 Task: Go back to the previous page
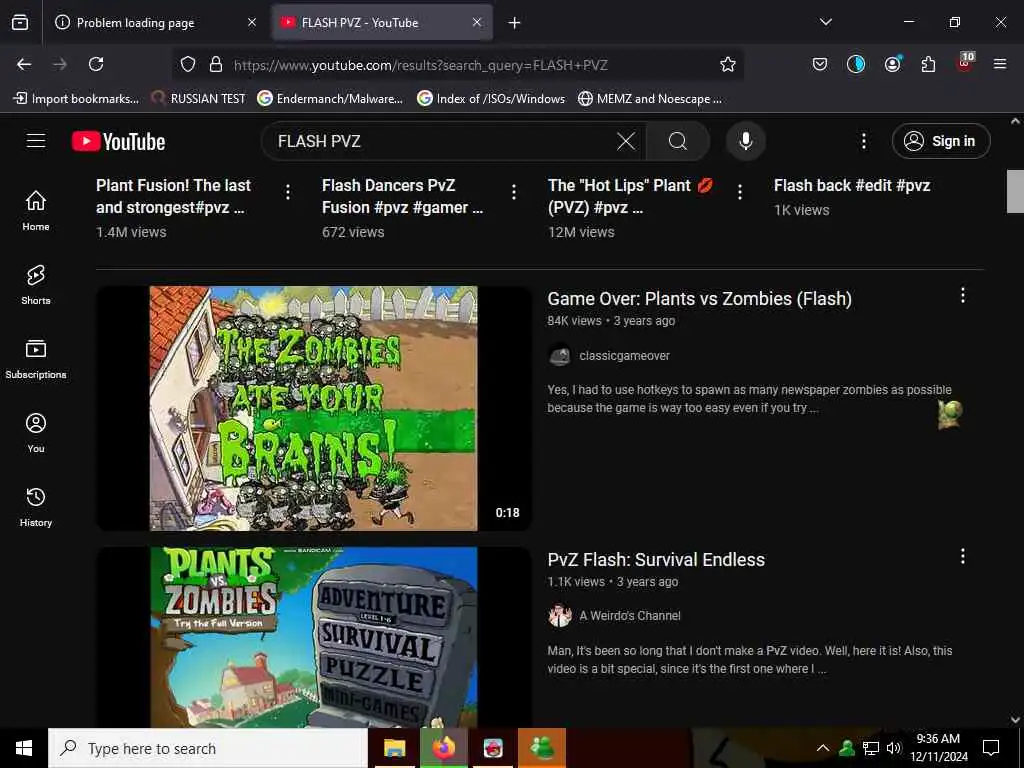point(24,64)
